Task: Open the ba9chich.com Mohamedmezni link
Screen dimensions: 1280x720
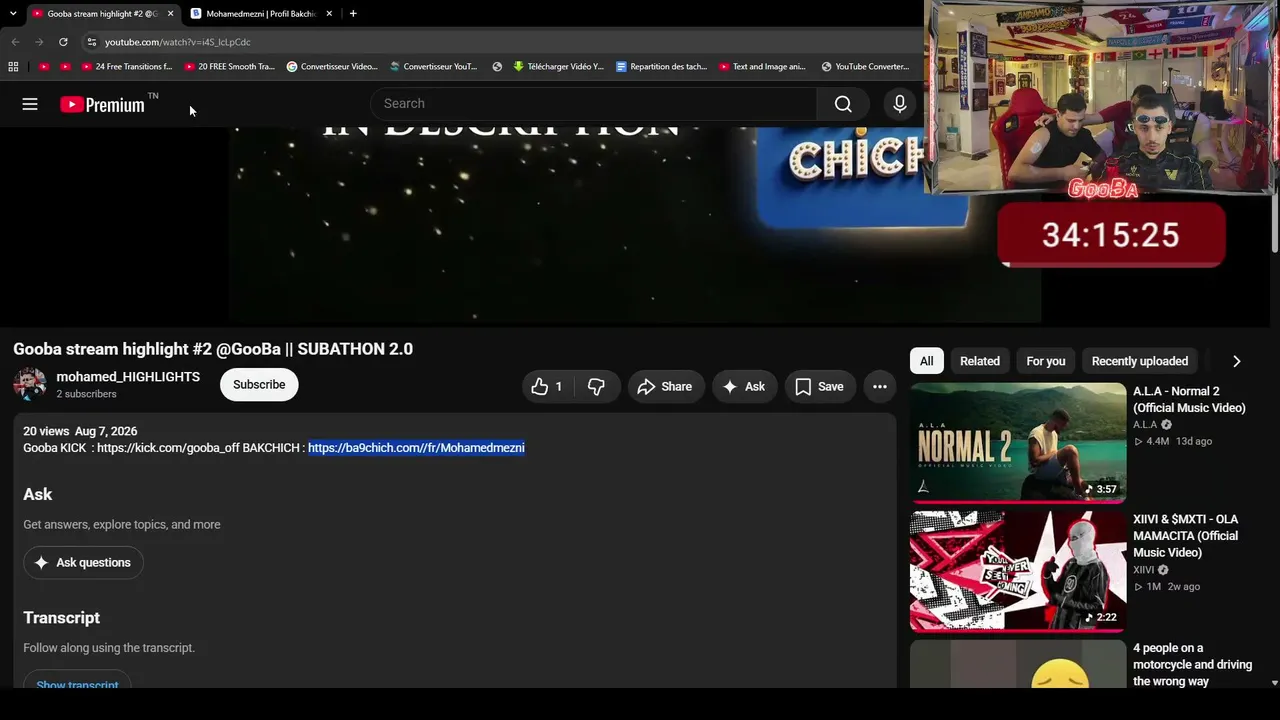Action: pos(416,448)
